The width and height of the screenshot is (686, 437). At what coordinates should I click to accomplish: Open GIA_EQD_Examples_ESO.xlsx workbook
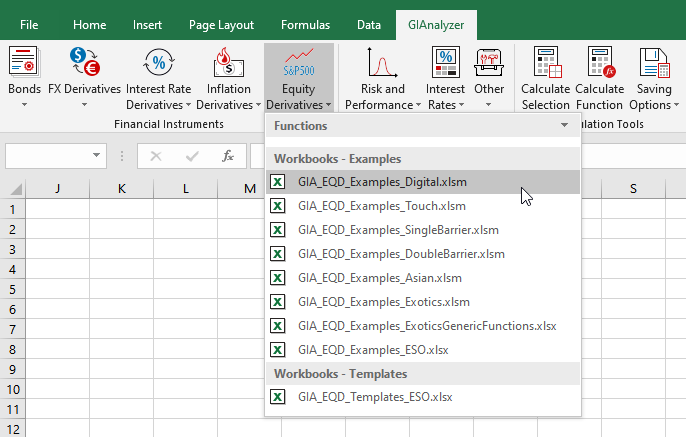[423, 350]
